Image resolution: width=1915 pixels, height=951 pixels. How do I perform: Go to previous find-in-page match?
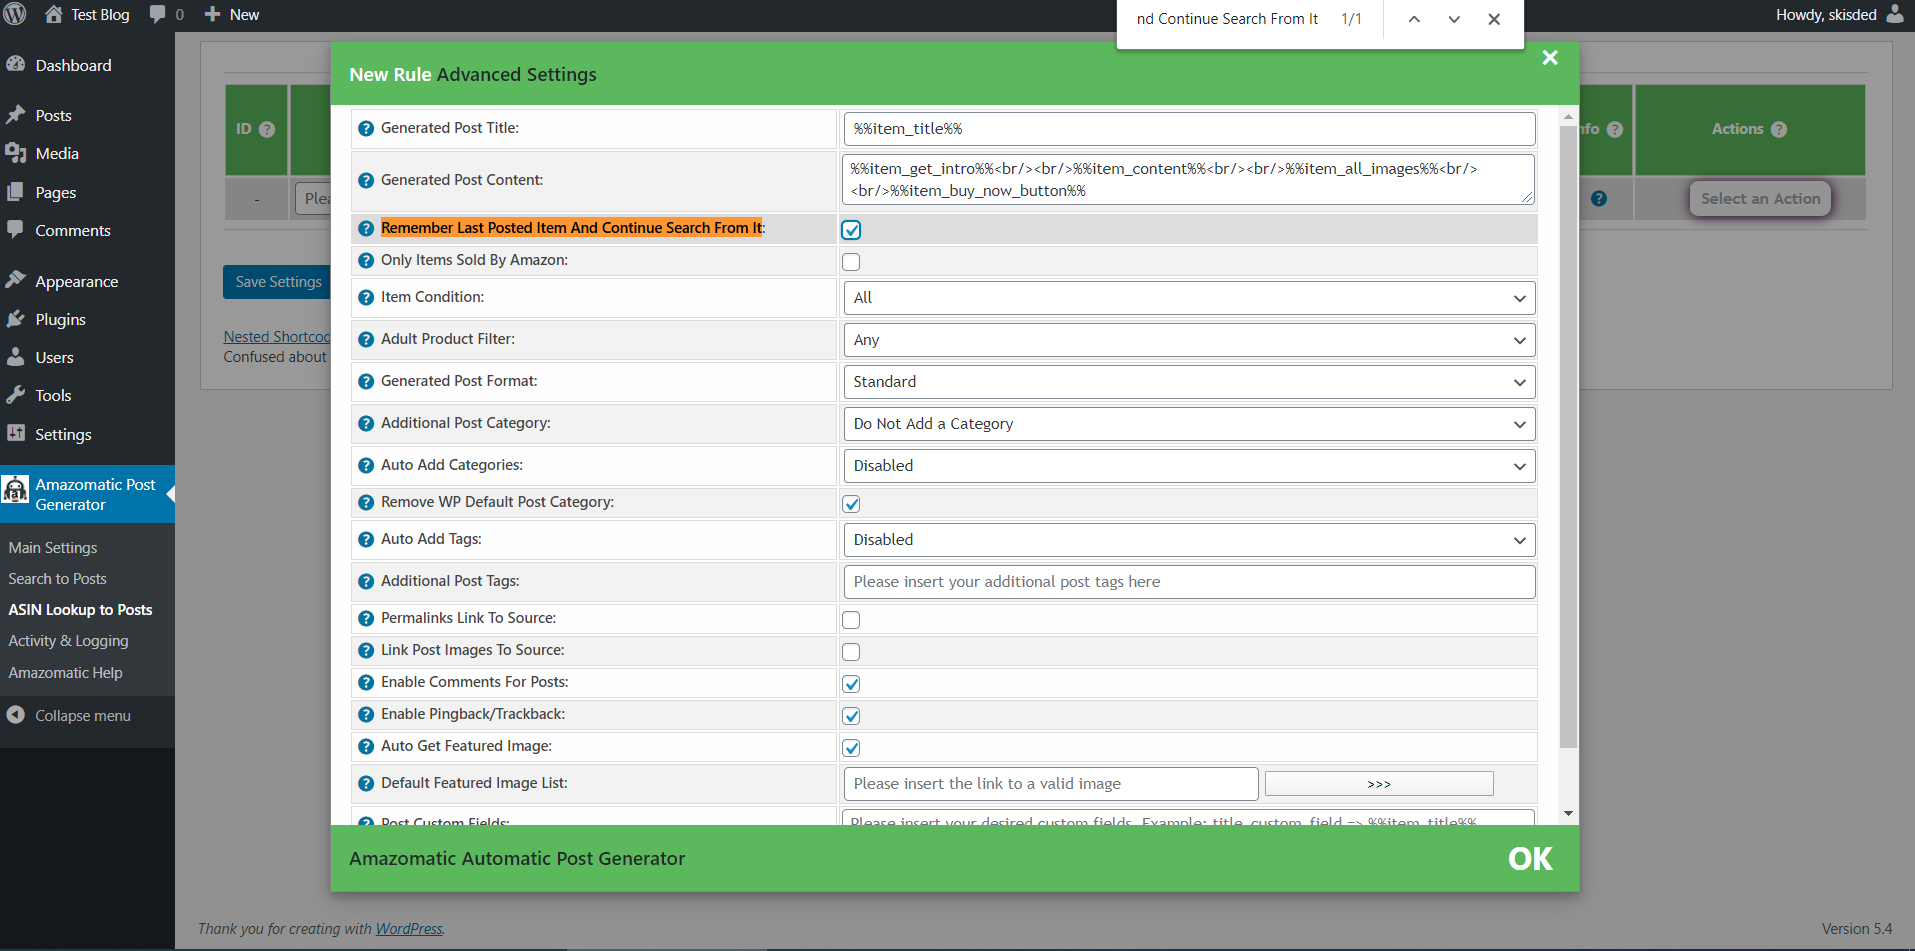[1414, 19]
